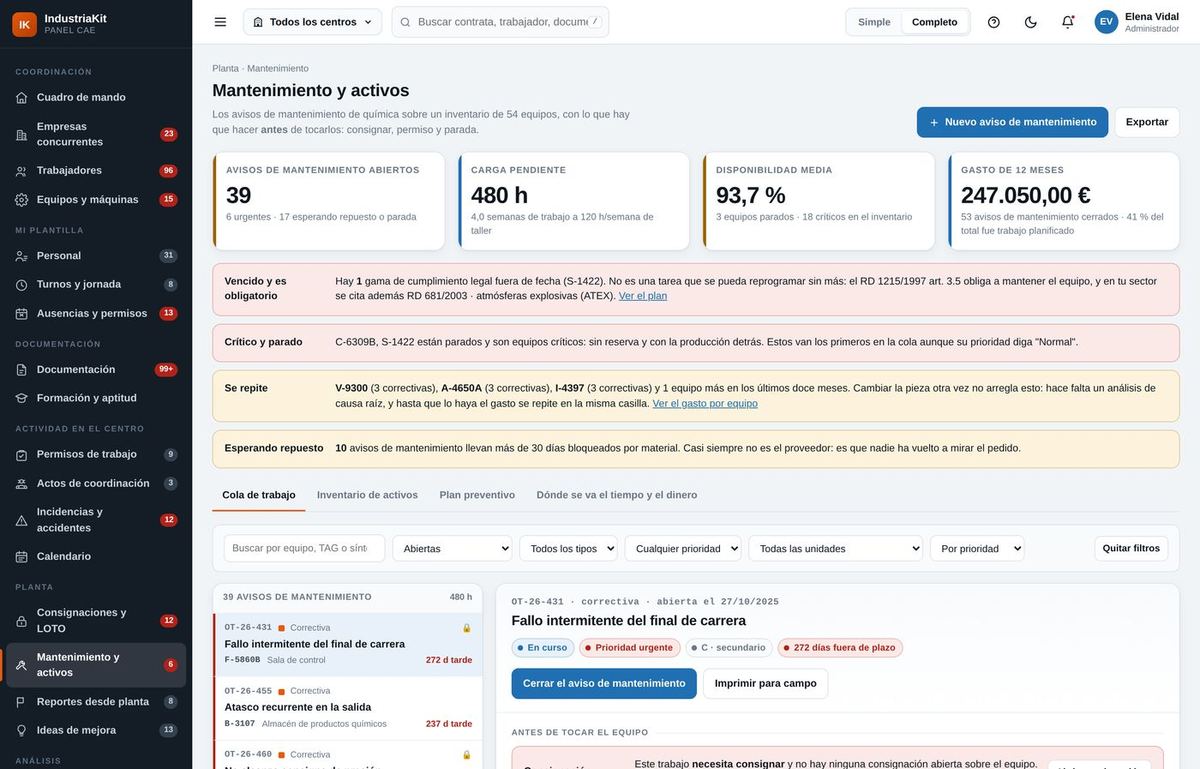Click Quitar filtros button
The image size is (1200, 769).
pos(1131,548)
